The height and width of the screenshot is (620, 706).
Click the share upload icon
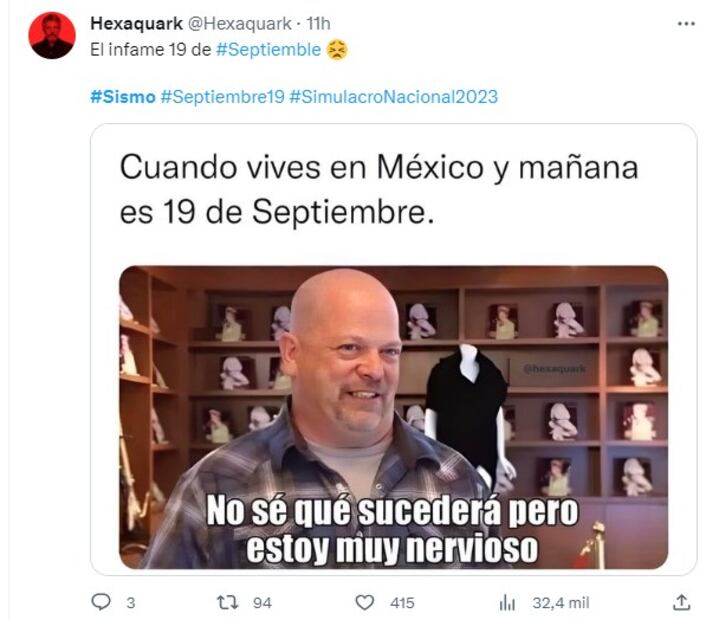pyautogui.click(x=681, y=602)
